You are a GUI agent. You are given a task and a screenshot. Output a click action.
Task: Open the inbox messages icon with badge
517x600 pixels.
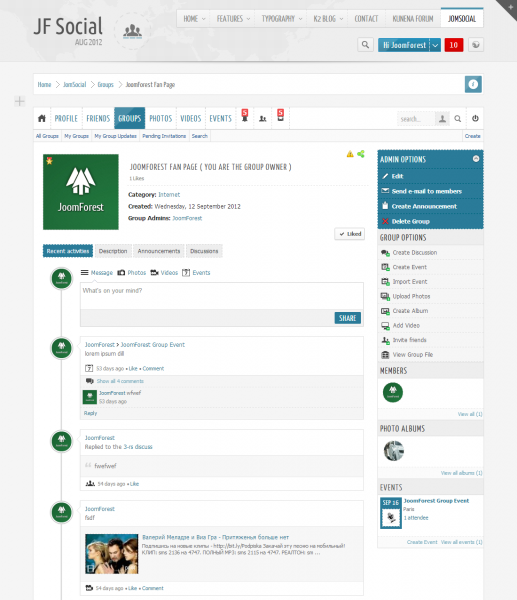pyautogui.click(x=281, y=116)
